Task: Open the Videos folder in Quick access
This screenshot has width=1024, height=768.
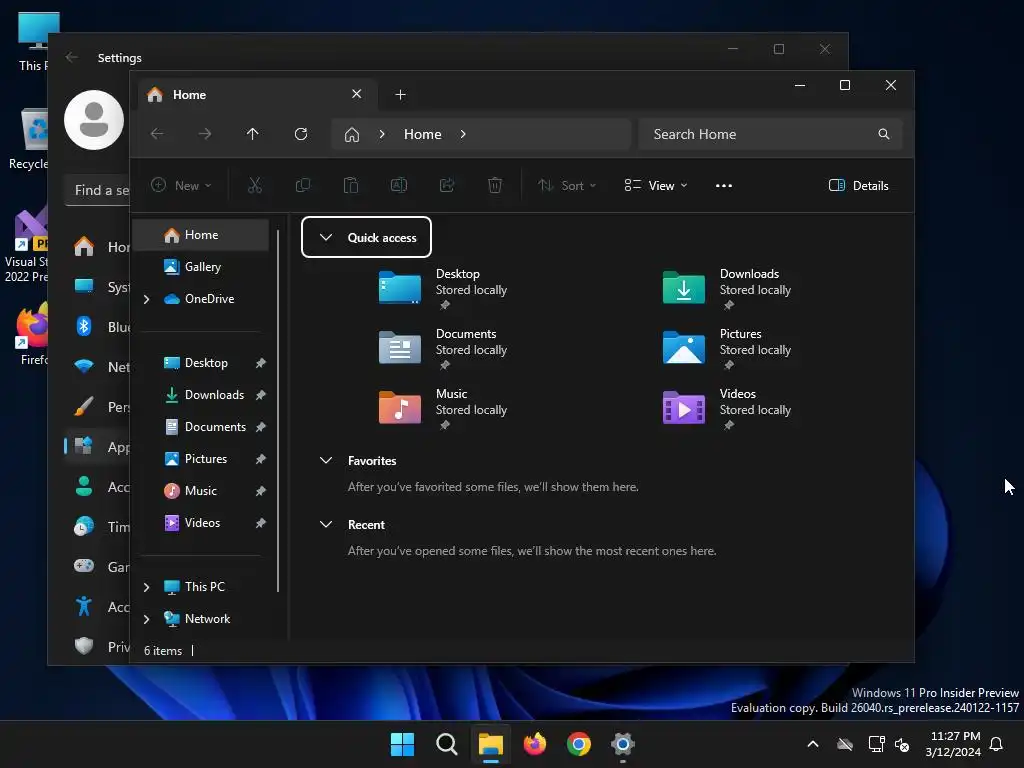Action: (x=727, y=409)
